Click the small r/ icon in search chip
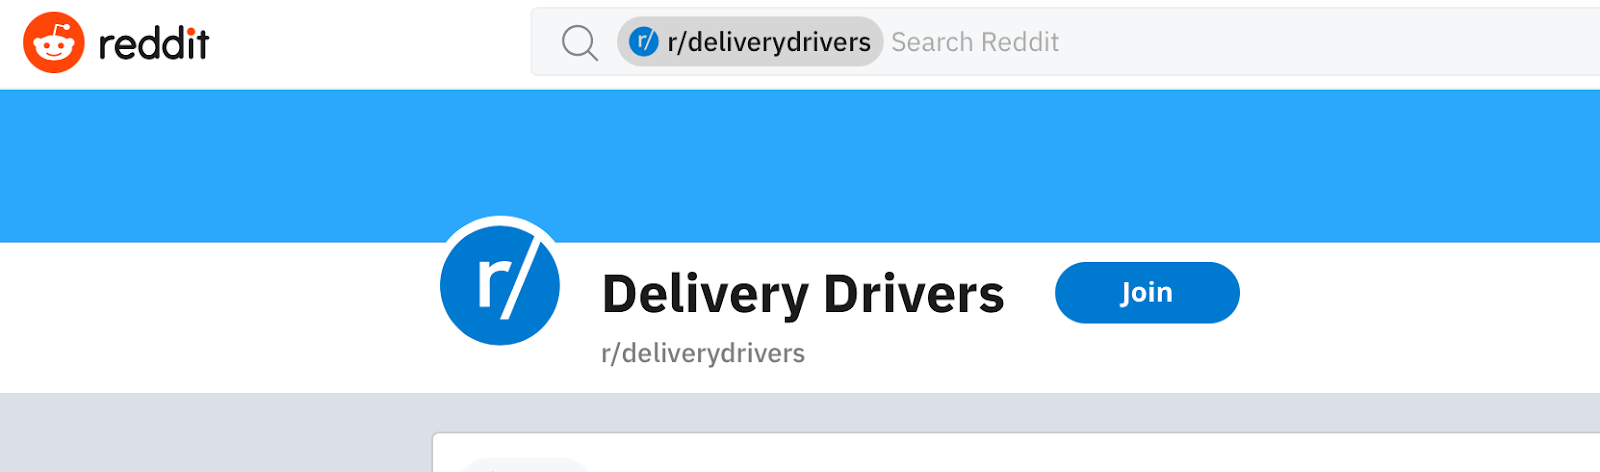This screenshot has width=1600, height=472. coord(644,42)
